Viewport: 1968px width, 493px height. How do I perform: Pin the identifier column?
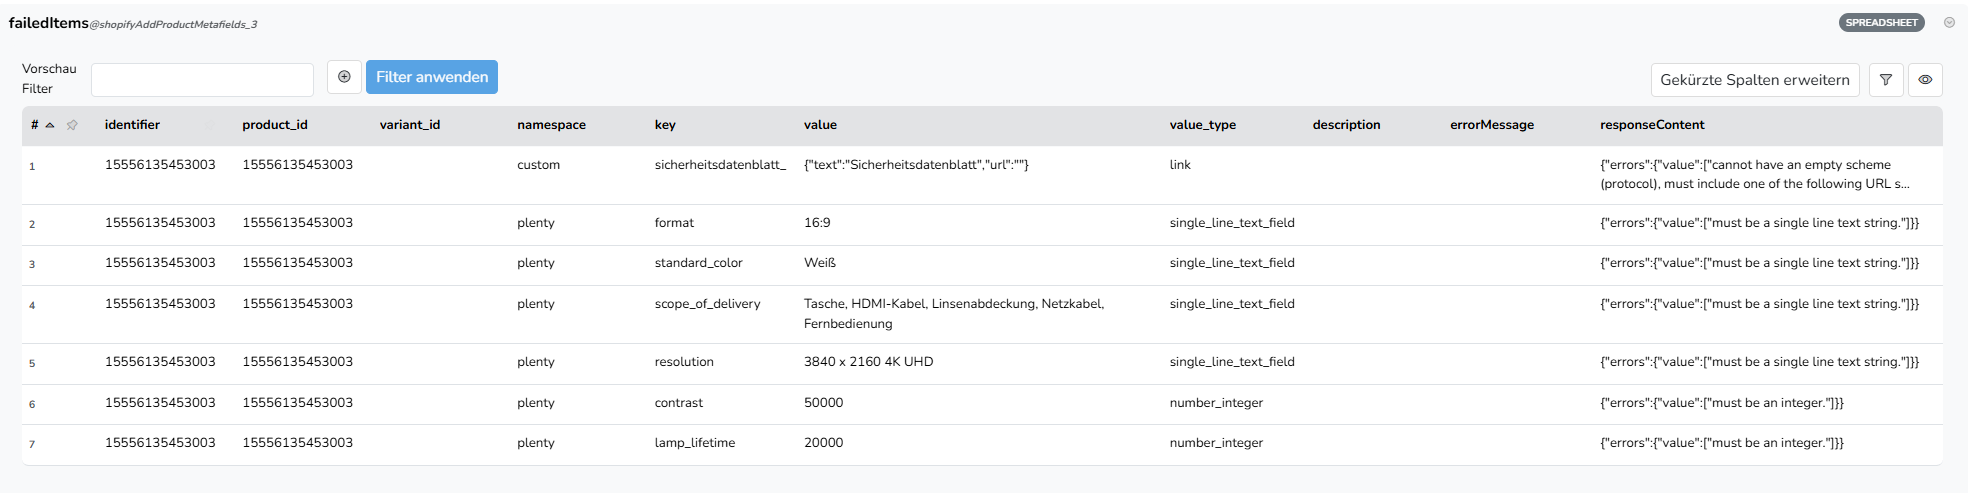[210, 125]
